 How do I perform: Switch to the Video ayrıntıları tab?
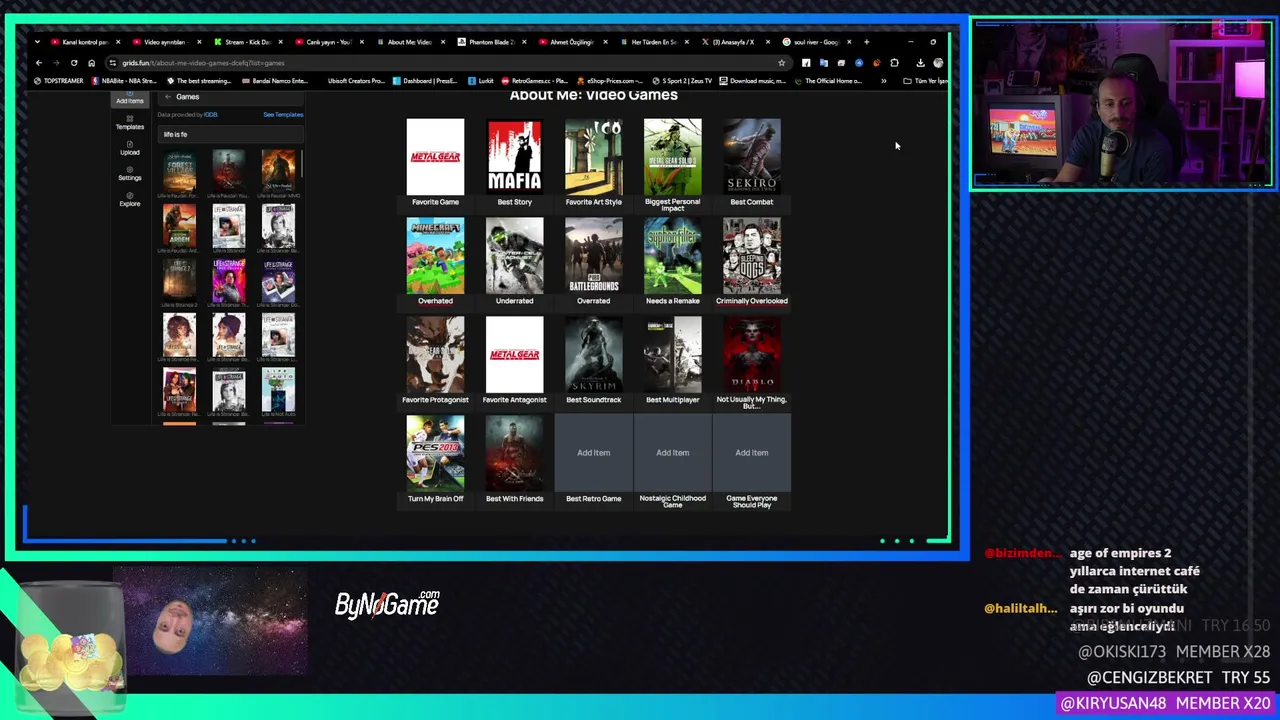166,42
